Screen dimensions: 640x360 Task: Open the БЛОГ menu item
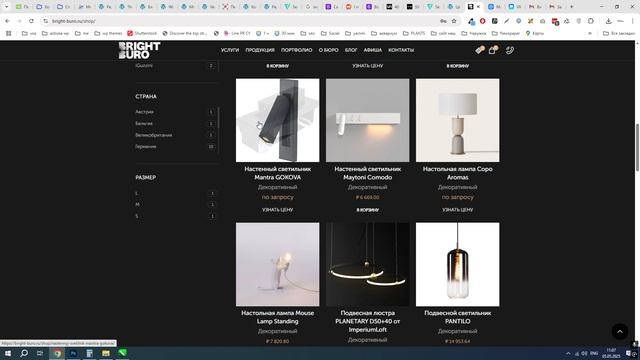351,50
